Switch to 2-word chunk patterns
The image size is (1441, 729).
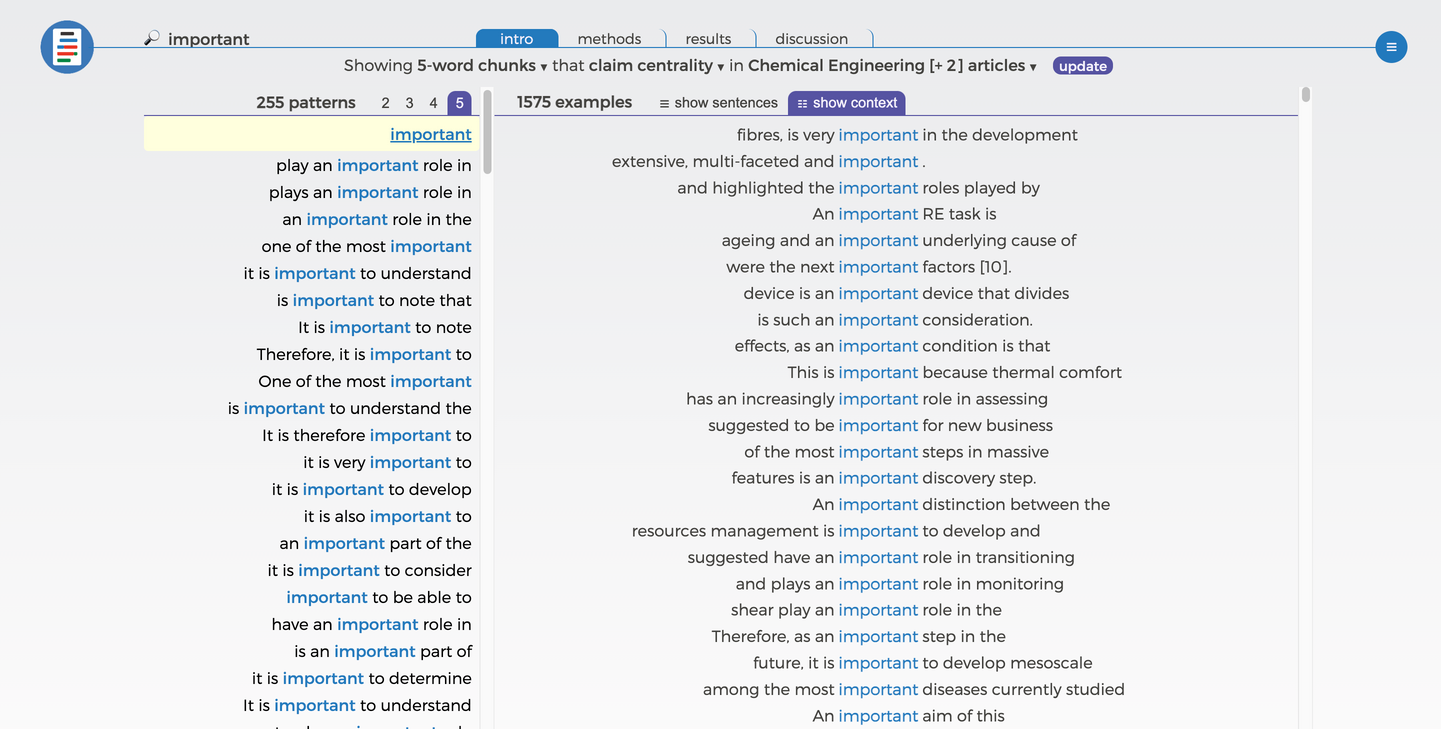pyautogui.click(x=385, y=103)
